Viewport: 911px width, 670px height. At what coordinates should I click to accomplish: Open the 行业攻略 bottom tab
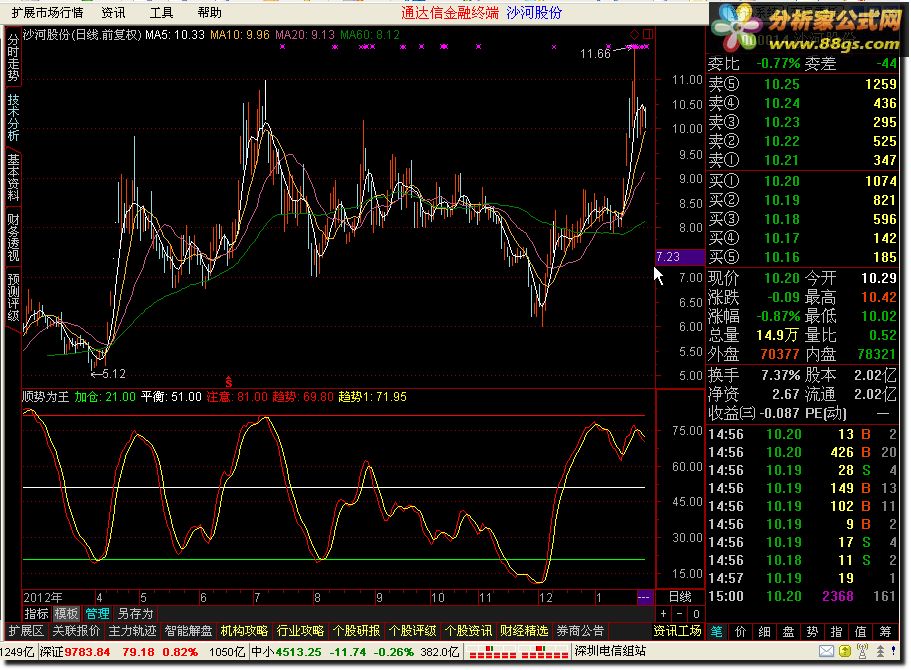300,631
